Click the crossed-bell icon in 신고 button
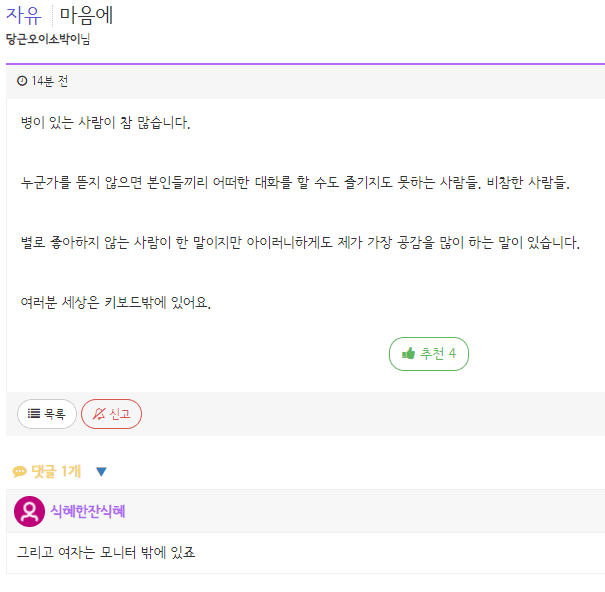605x592 pixels. (x=99, y=414)
